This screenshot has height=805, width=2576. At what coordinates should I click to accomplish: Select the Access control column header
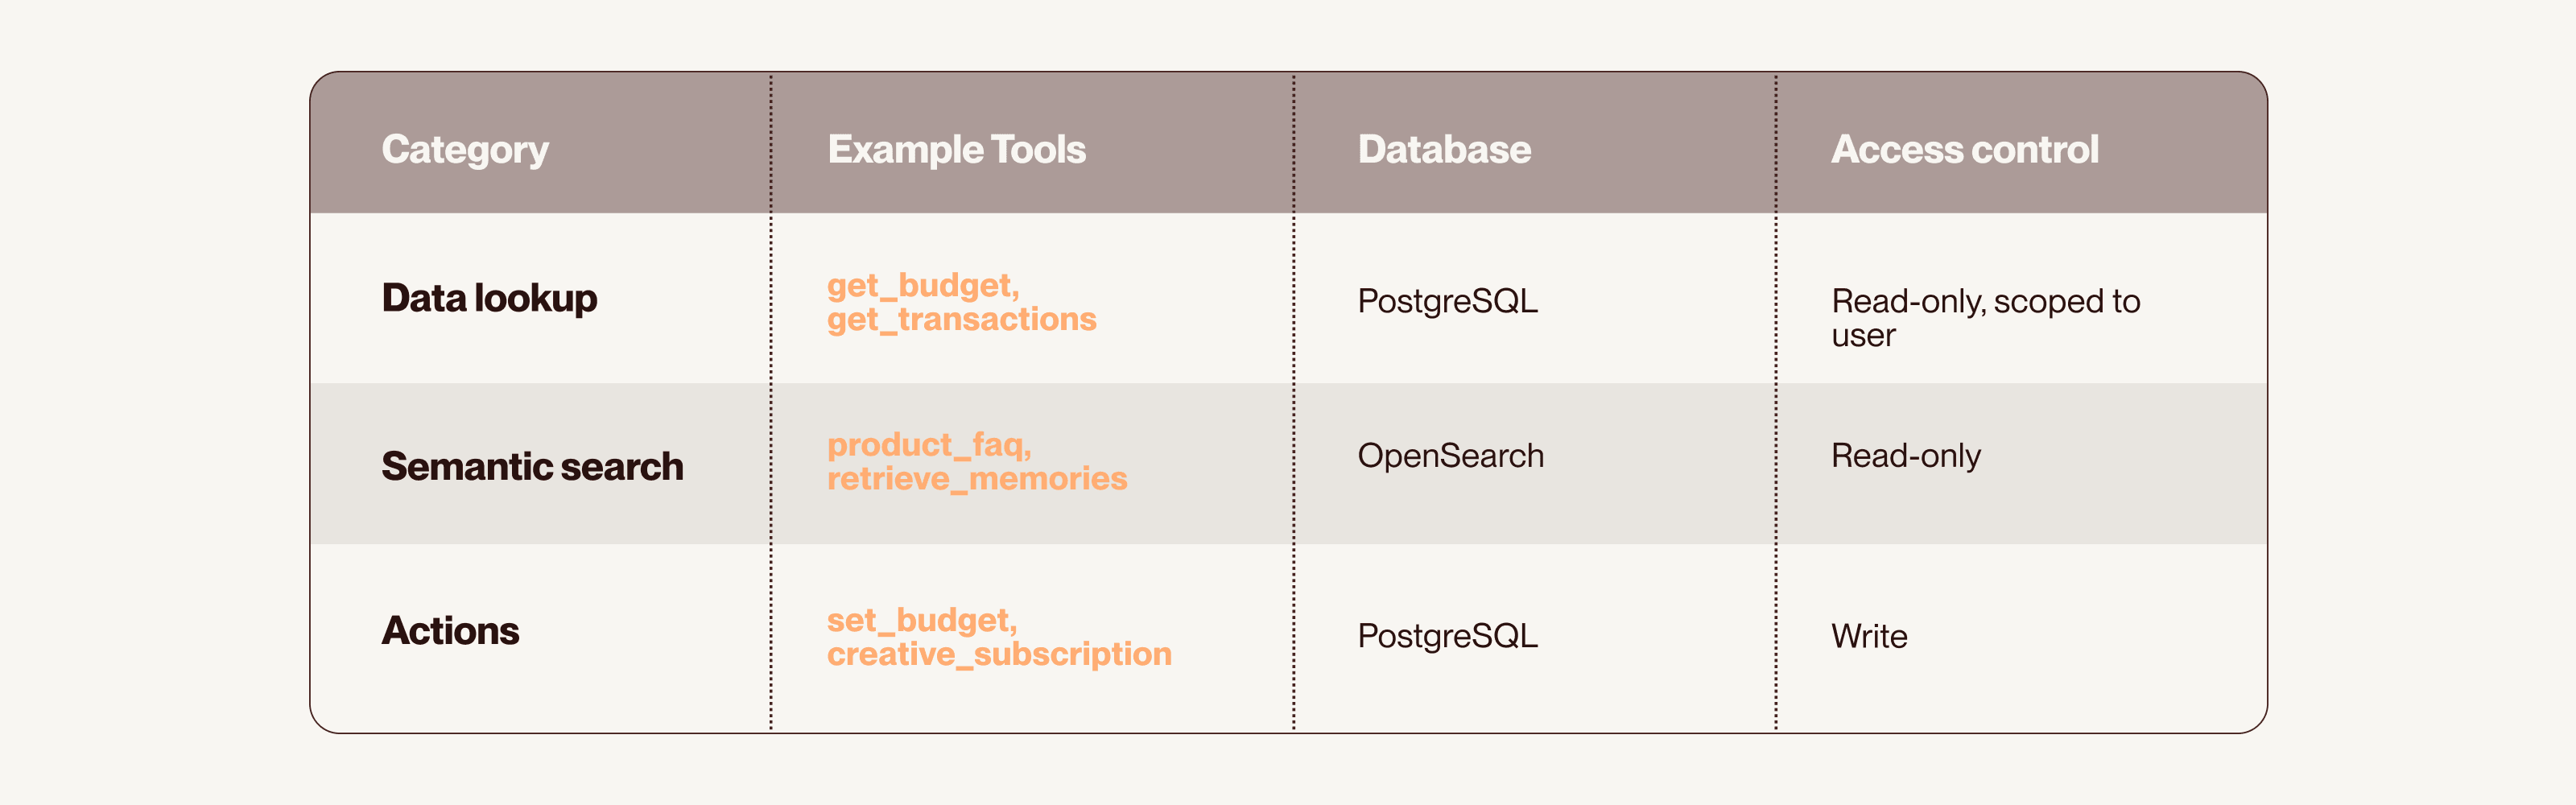point(1964,149)
